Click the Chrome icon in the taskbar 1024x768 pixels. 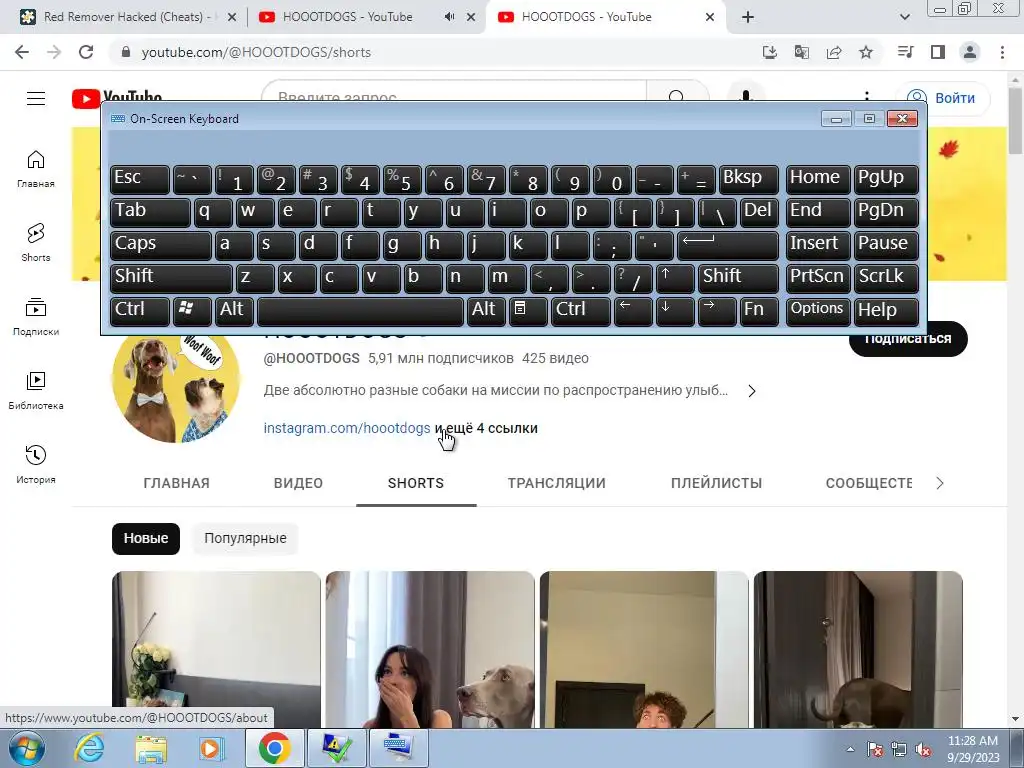[275, 748]
